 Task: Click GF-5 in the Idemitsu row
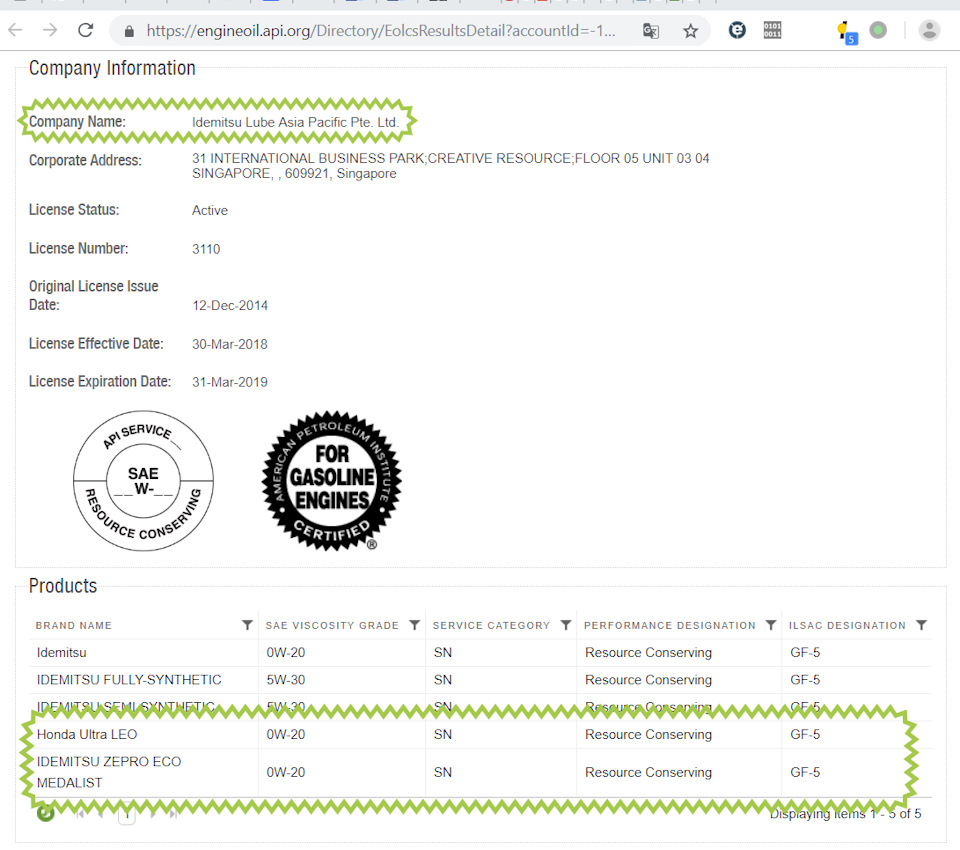[x=804, y=653]
